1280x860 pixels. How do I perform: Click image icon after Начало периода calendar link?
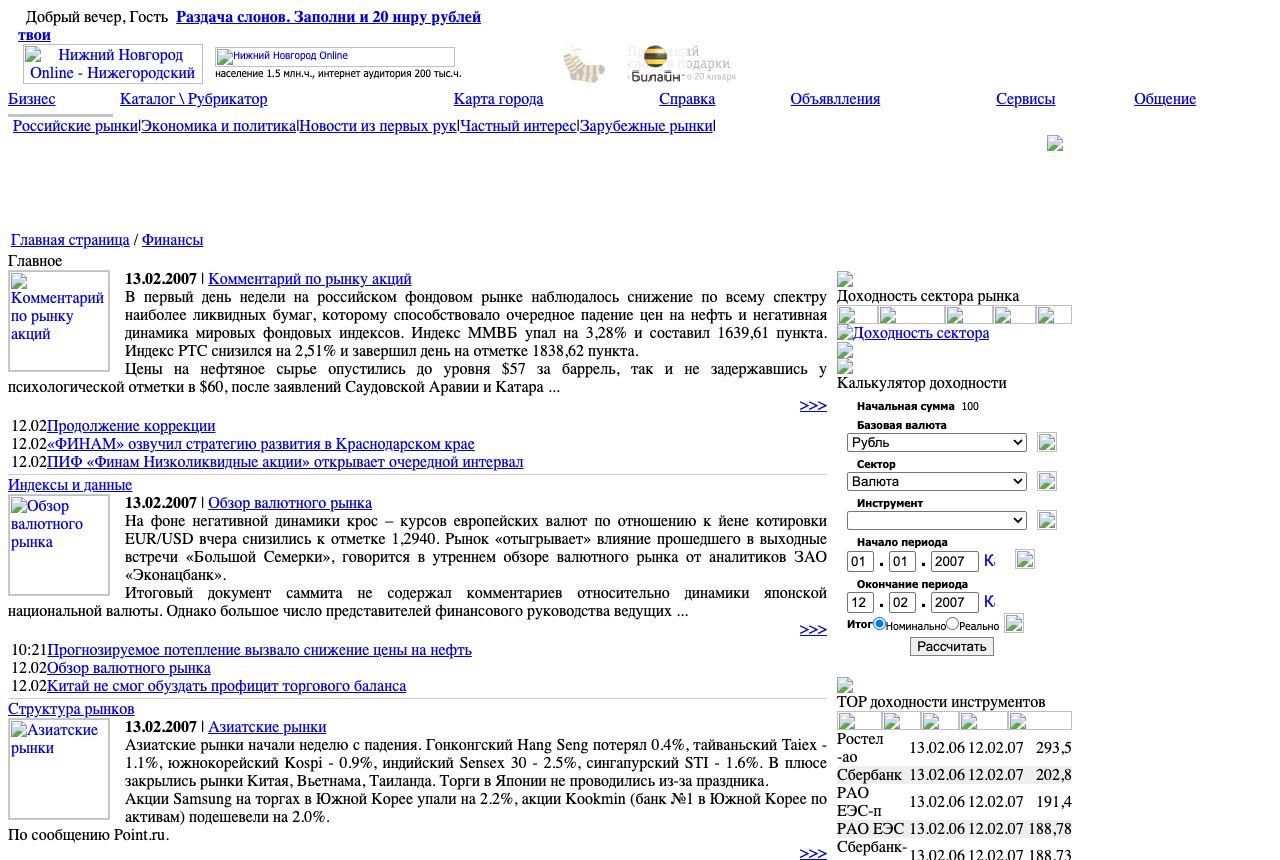coord(1025,559)
